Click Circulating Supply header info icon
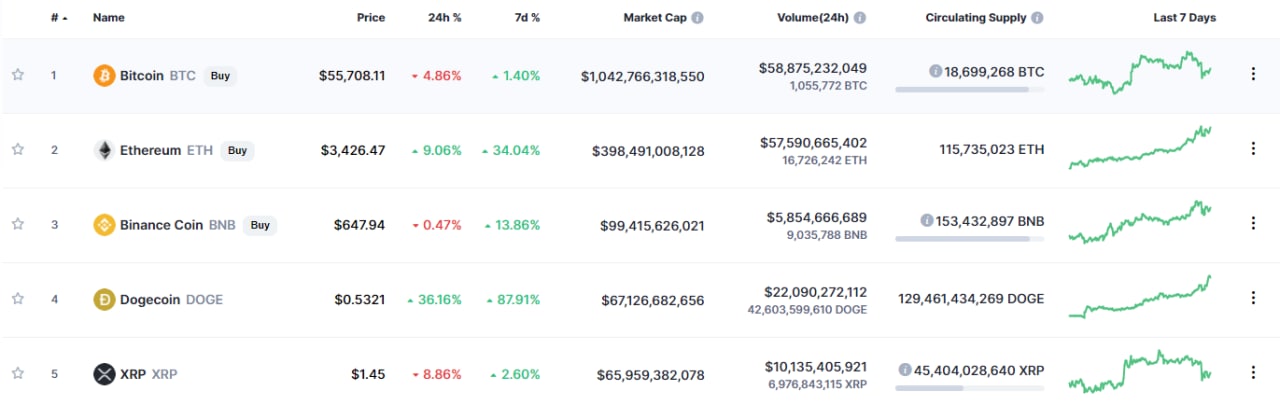Screen dimensions: 1280x405 click(1037, 18)
